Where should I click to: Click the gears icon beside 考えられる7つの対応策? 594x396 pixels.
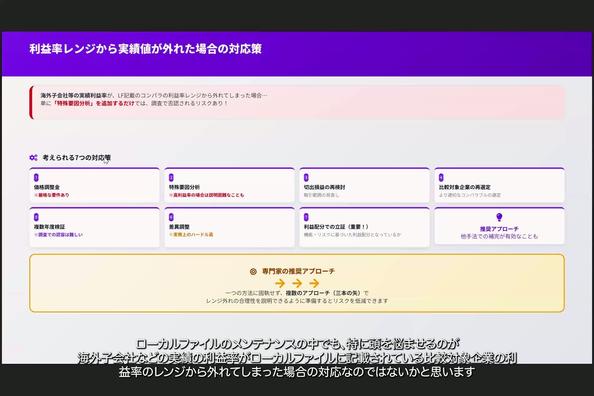(x=33, y=157)
